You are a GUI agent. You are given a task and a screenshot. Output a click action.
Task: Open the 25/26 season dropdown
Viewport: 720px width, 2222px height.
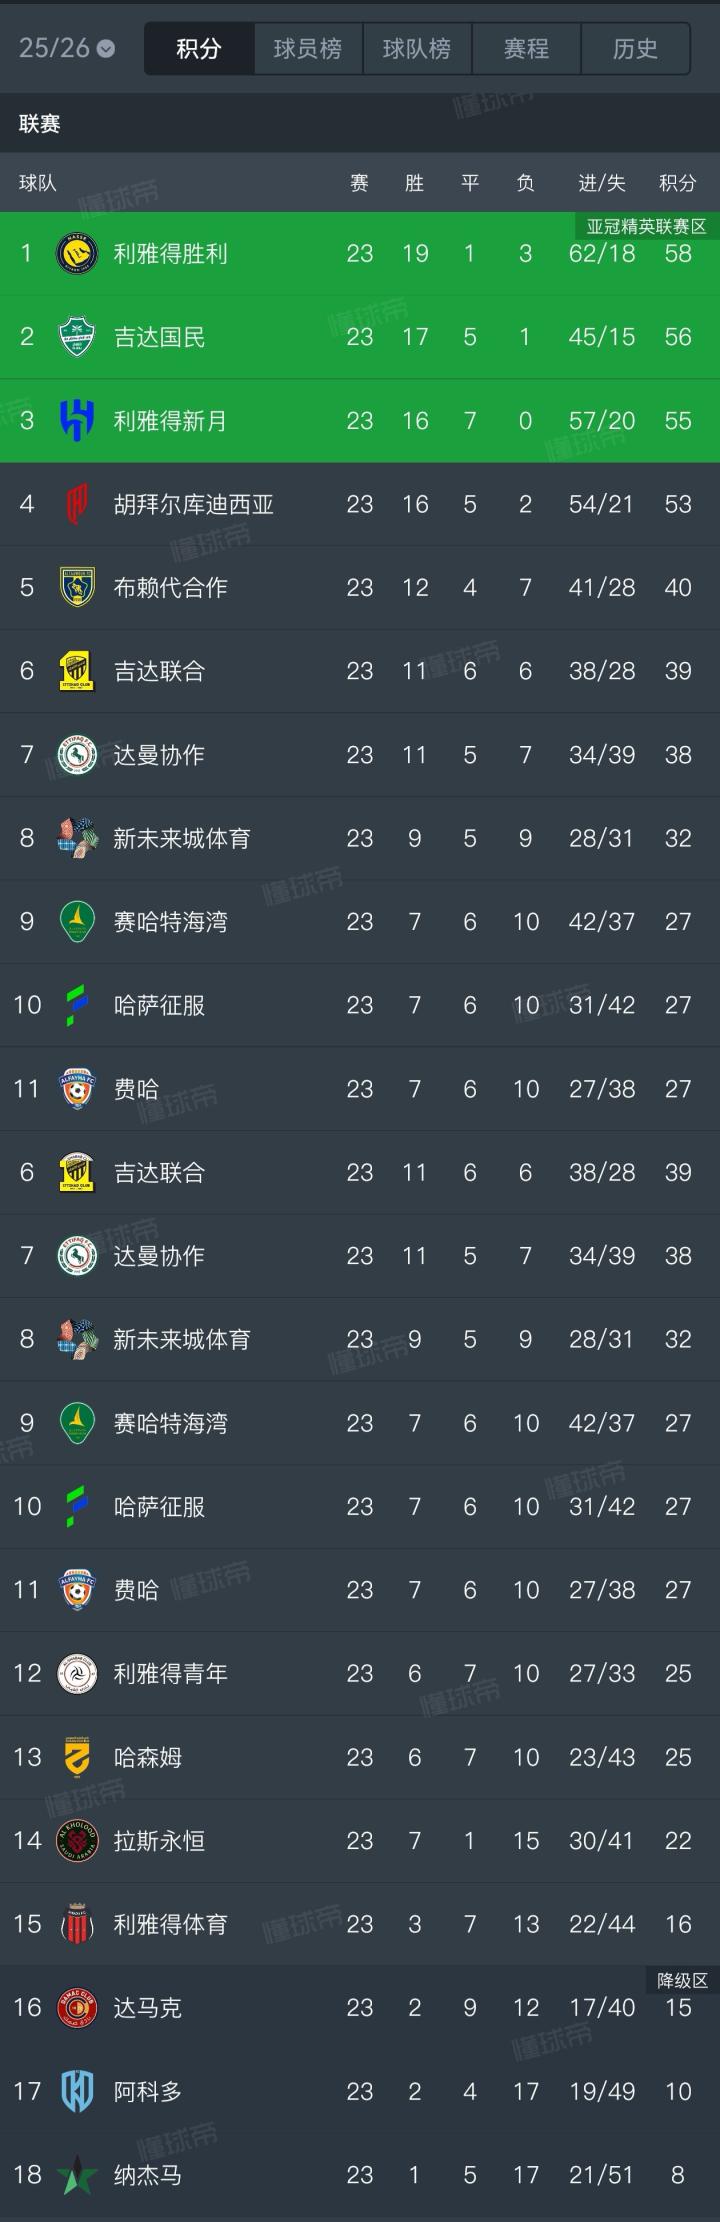point(66,48)
